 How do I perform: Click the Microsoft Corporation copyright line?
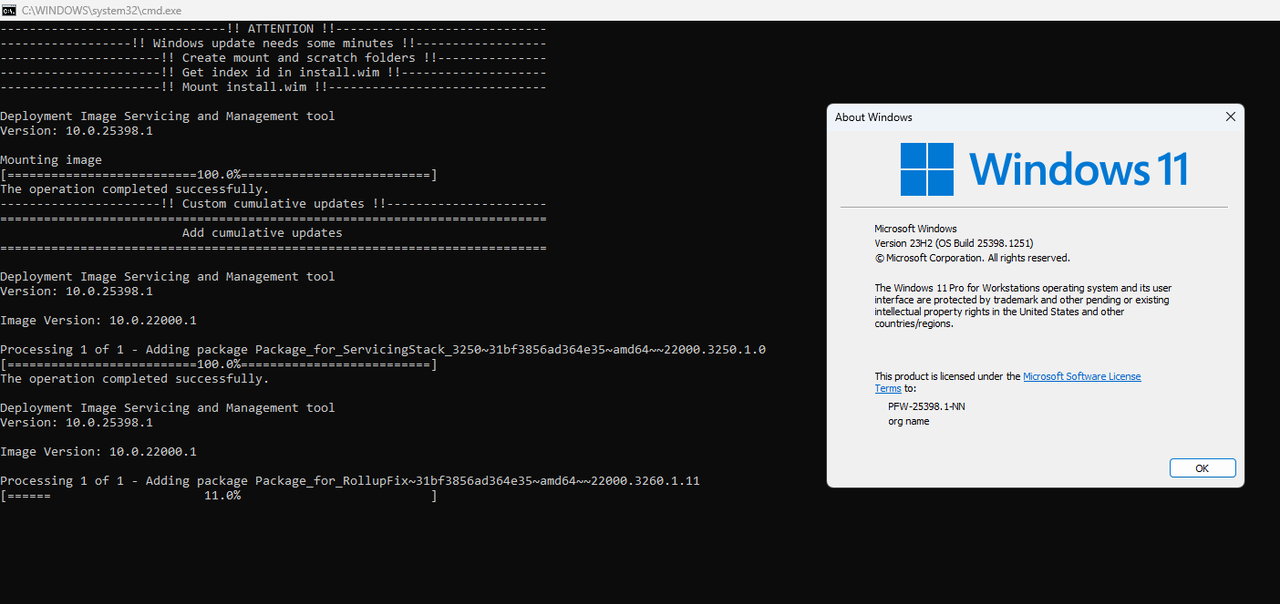point(973,258)
